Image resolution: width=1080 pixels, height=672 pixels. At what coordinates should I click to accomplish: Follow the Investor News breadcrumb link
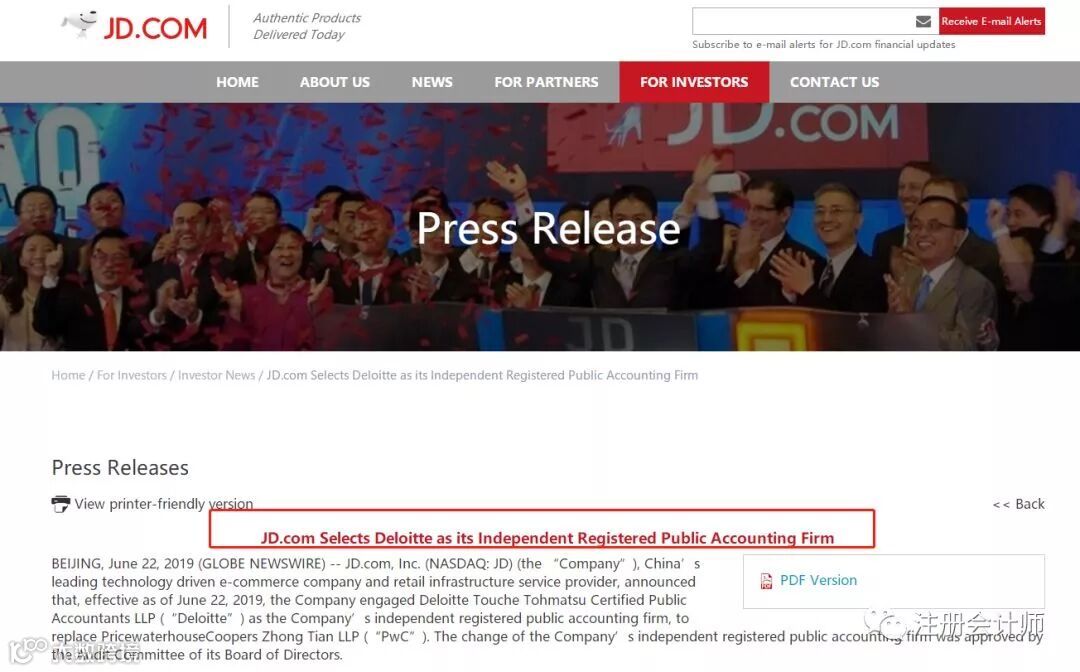pyautogui.click(x=216, y=375)
